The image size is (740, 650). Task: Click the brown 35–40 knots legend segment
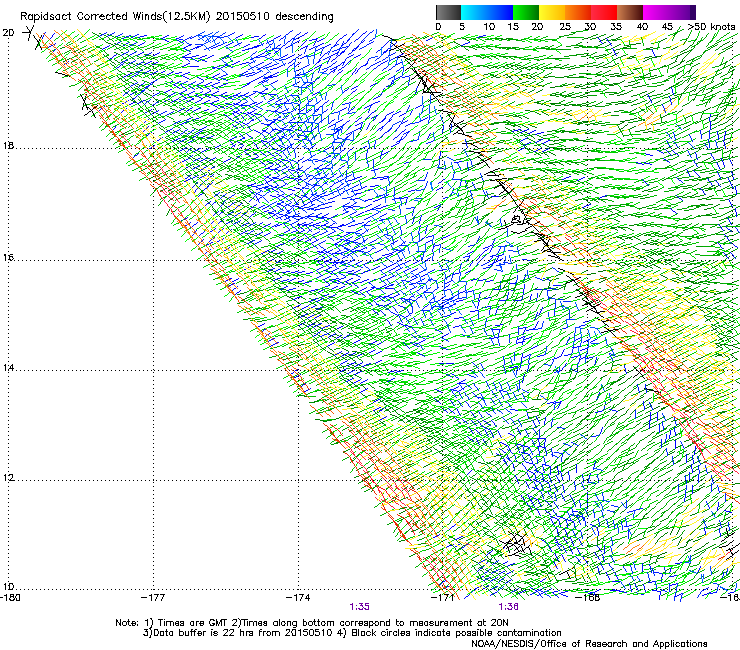tap(629, 12)
